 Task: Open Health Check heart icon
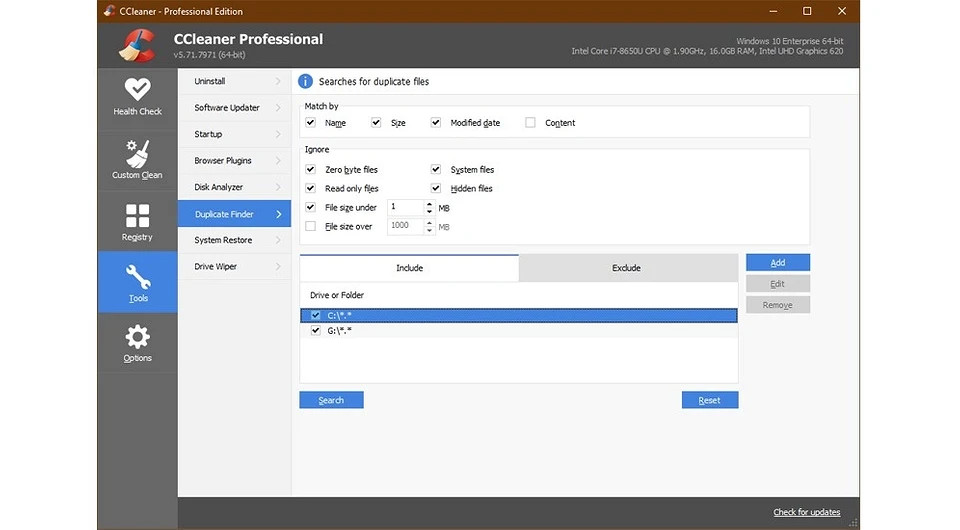137,90
